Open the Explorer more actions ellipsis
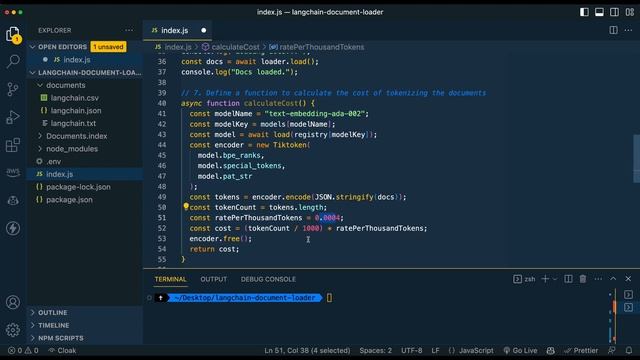640x360 pixels. [x=129, y=30]
